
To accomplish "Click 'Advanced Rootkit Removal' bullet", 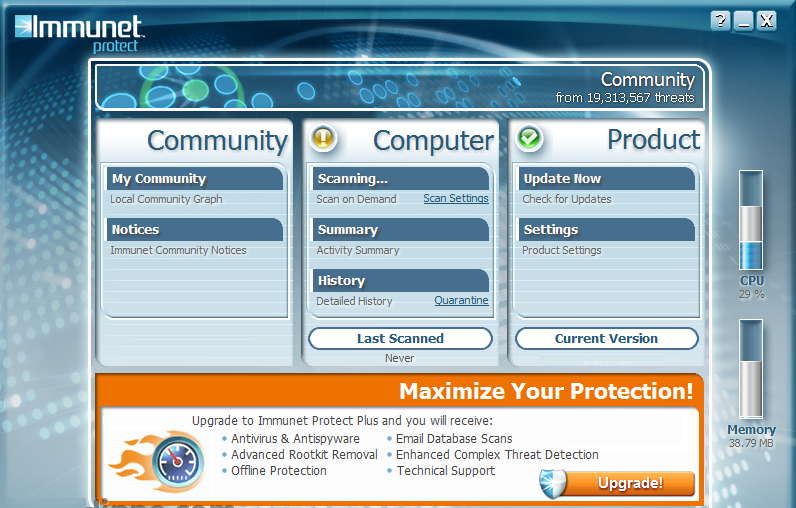I will pos(305,455).
